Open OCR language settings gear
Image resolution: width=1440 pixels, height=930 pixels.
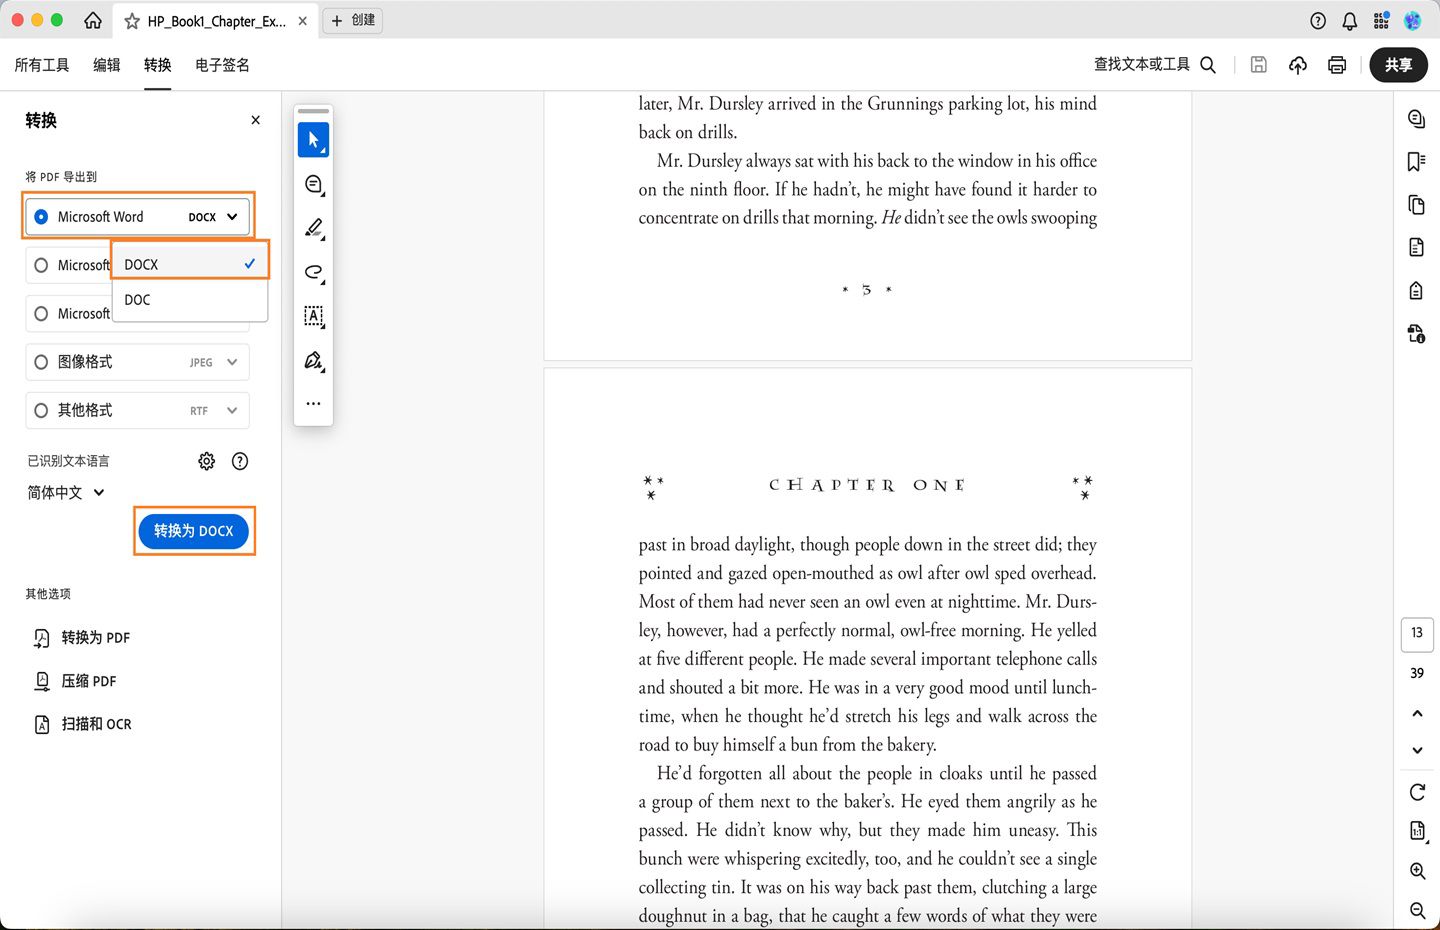point(206,461)
